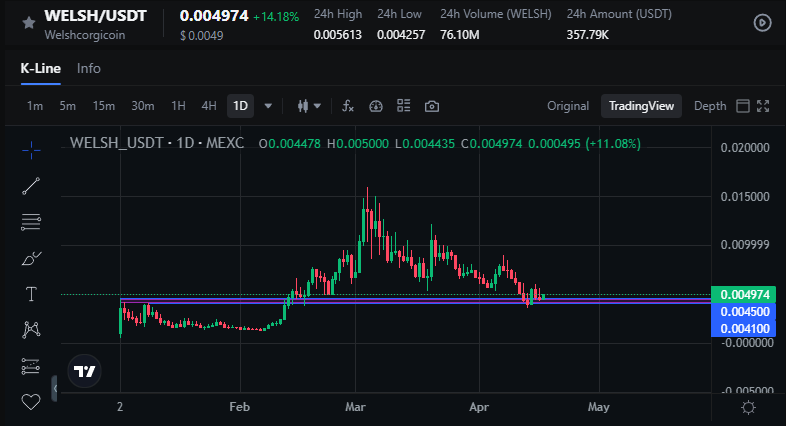This screenshot has height=426, width=786.
Task: Select the 15m timeframe
Action: (x=103, y=106)
